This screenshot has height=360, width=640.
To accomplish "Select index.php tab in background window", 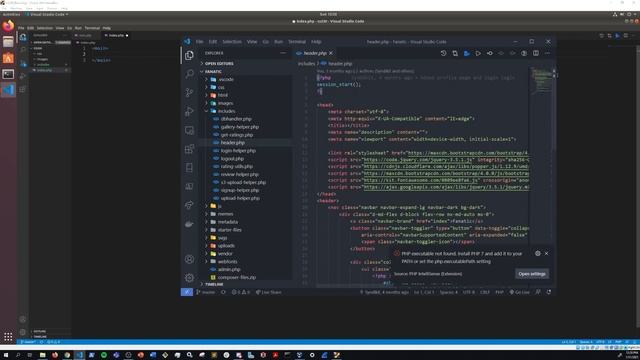I will pos(116,36).
